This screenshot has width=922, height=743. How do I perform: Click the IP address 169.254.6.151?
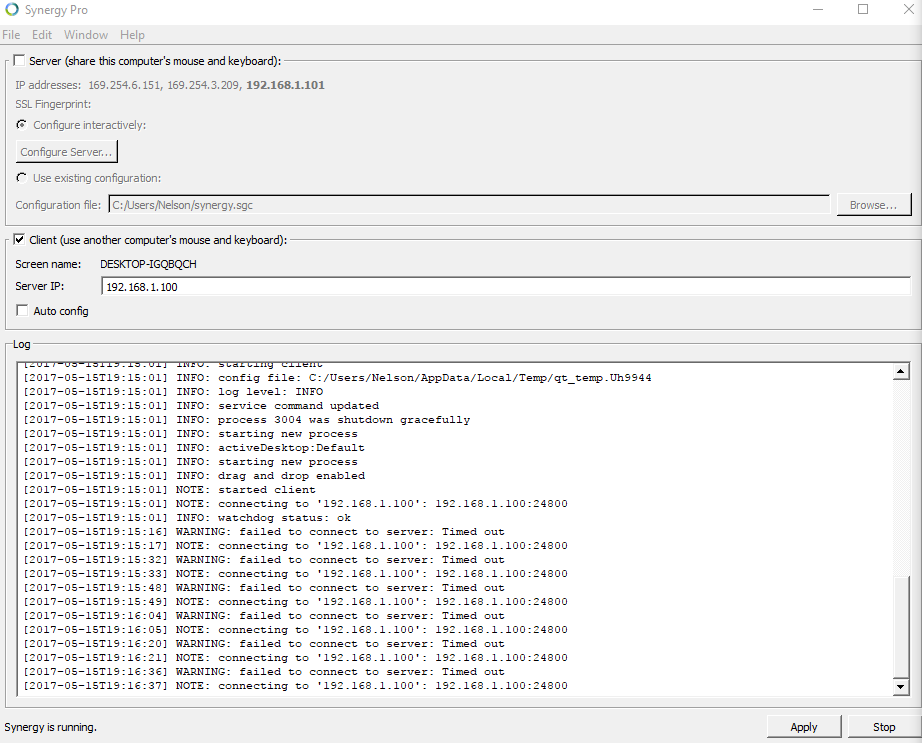(124, 85)
